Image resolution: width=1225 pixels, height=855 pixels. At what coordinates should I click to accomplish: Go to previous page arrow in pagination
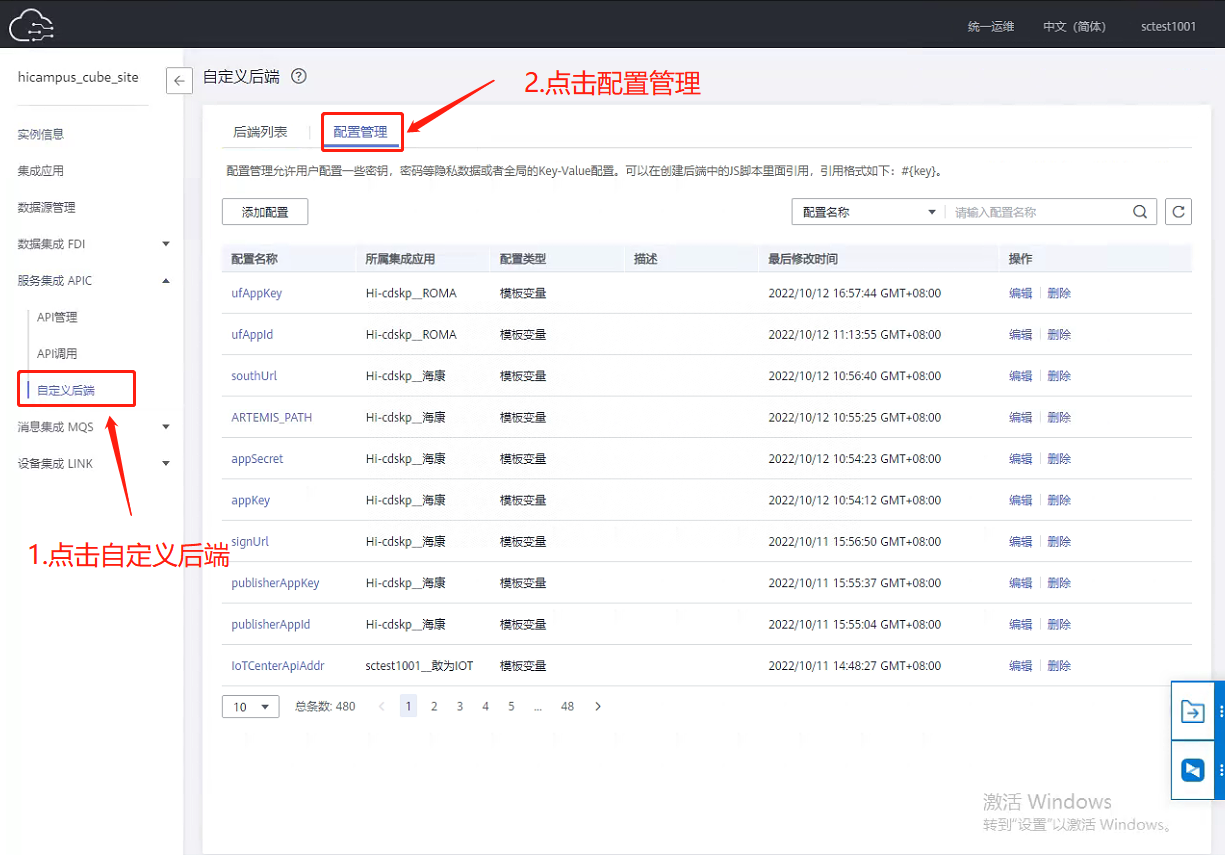[x=382, y=706]
